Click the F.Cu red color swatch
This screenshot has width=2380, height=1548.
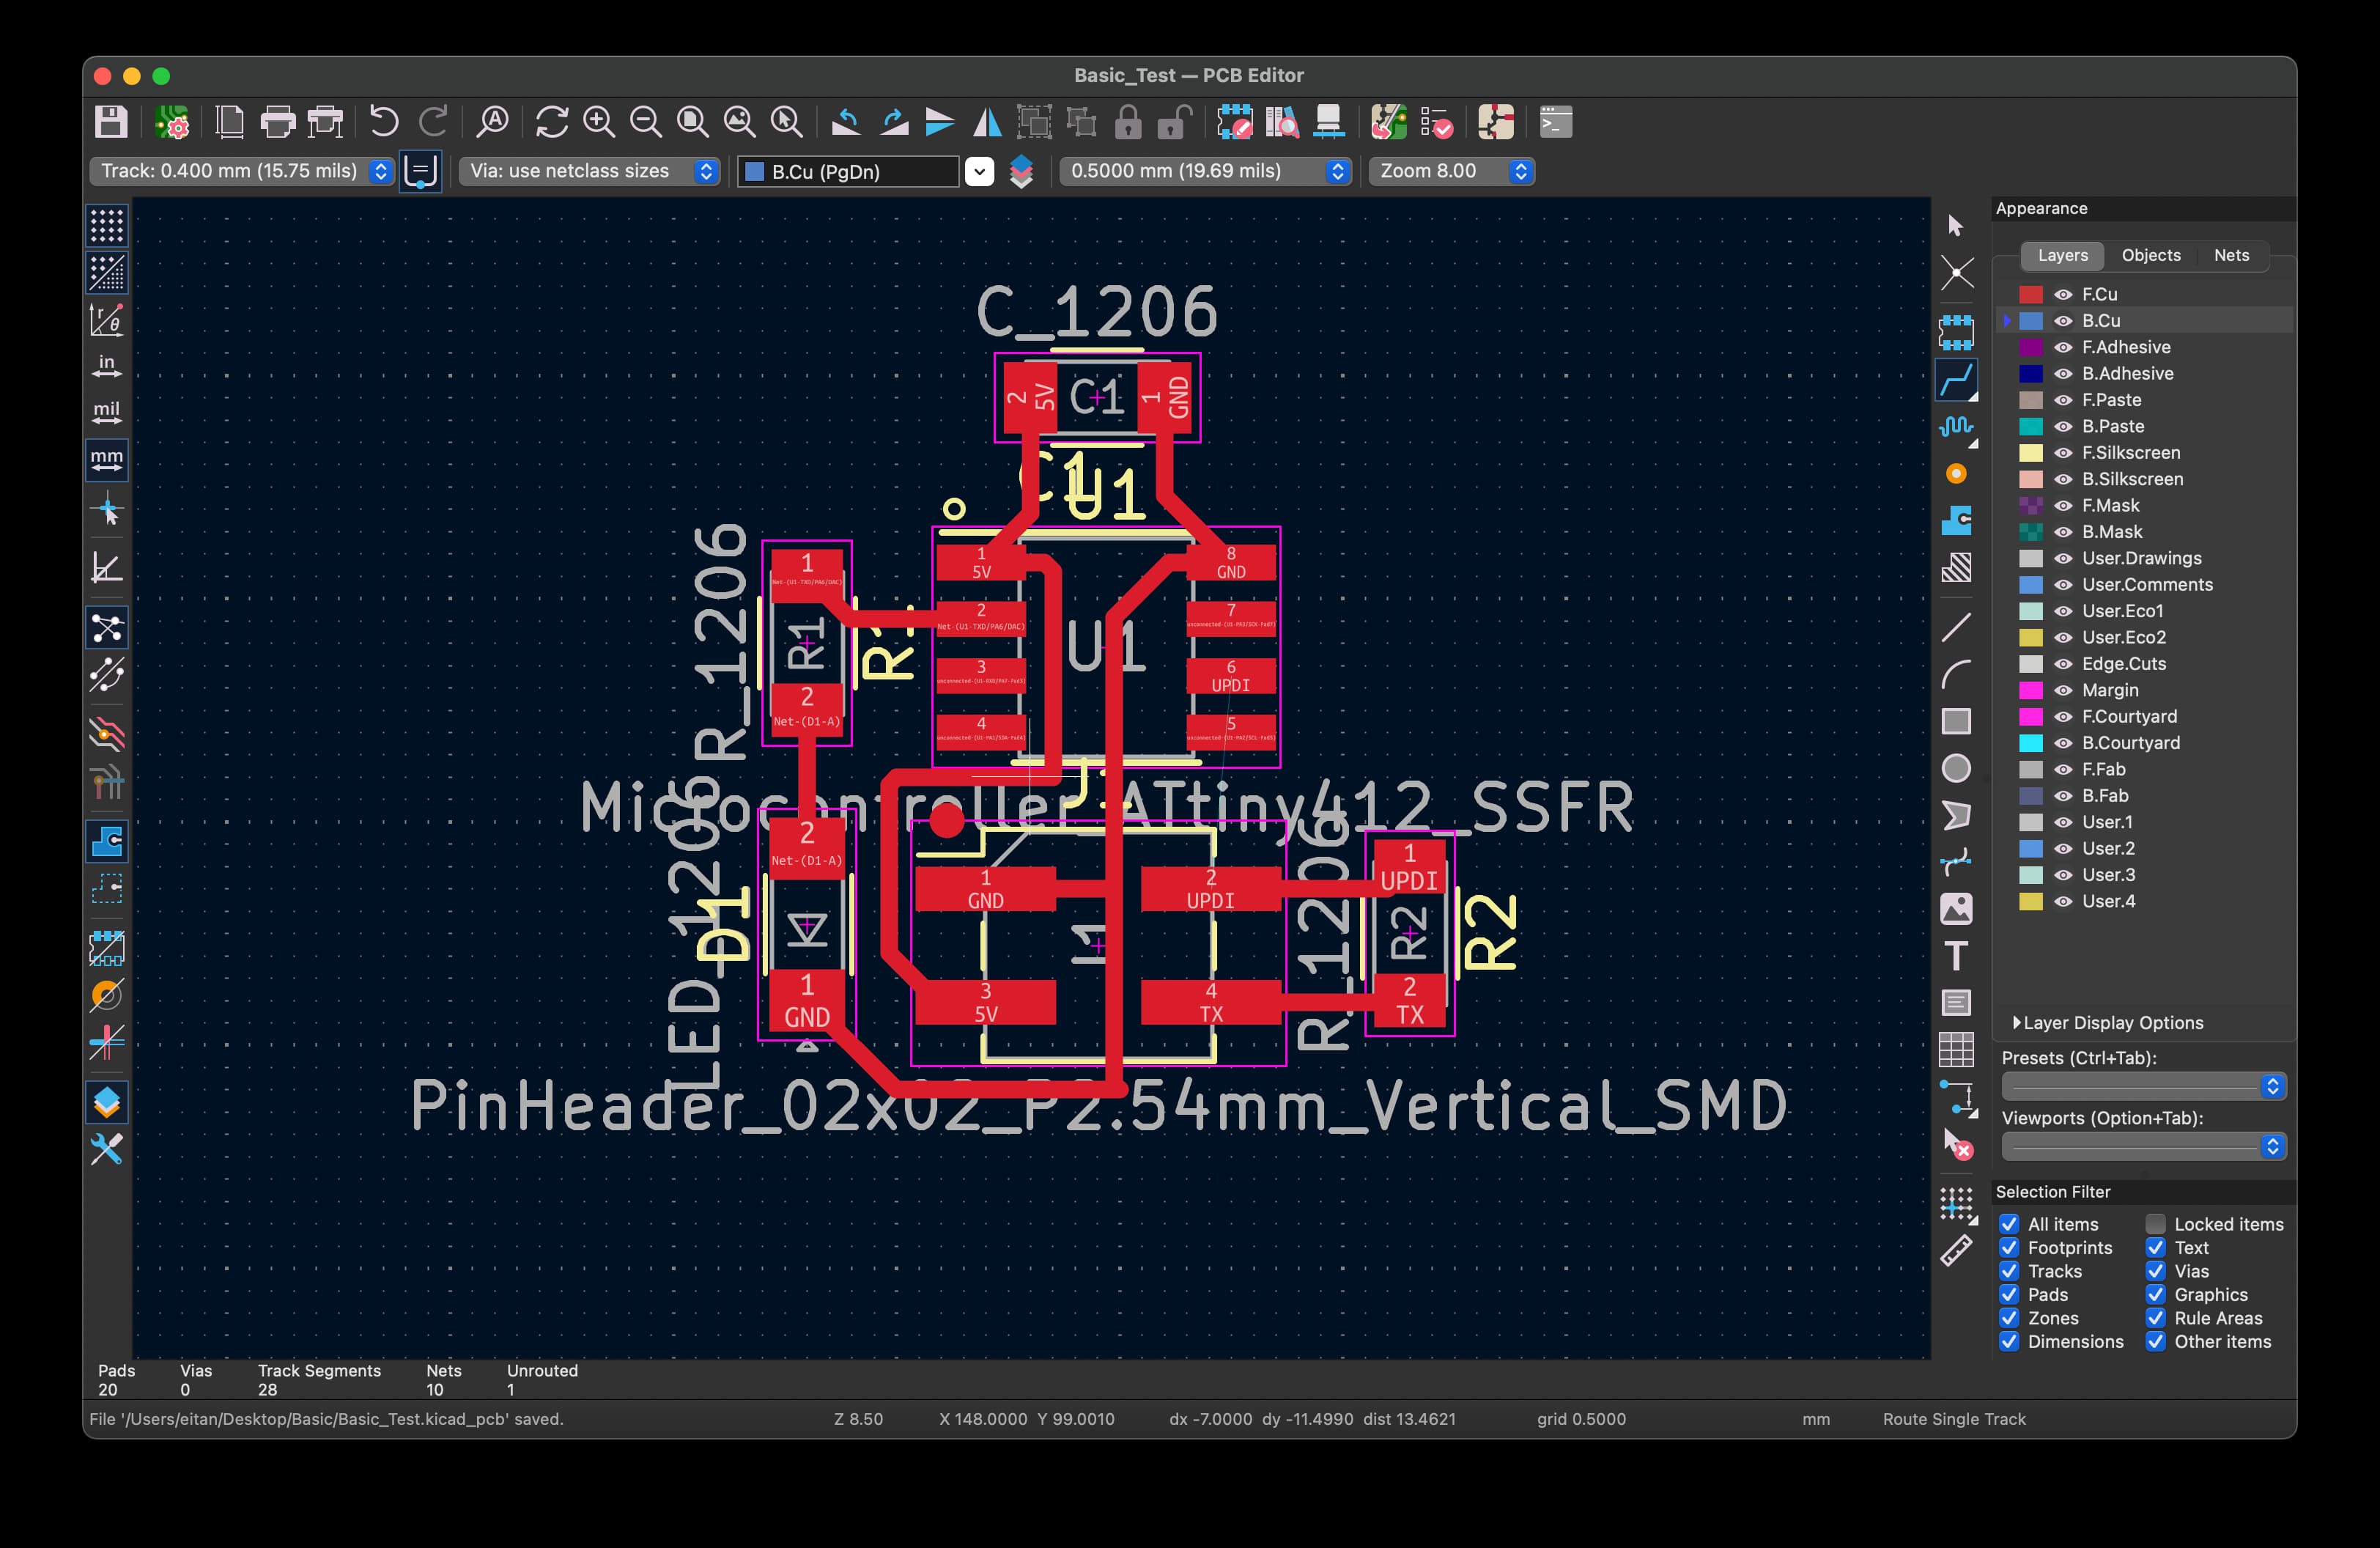pos(2030,294)
